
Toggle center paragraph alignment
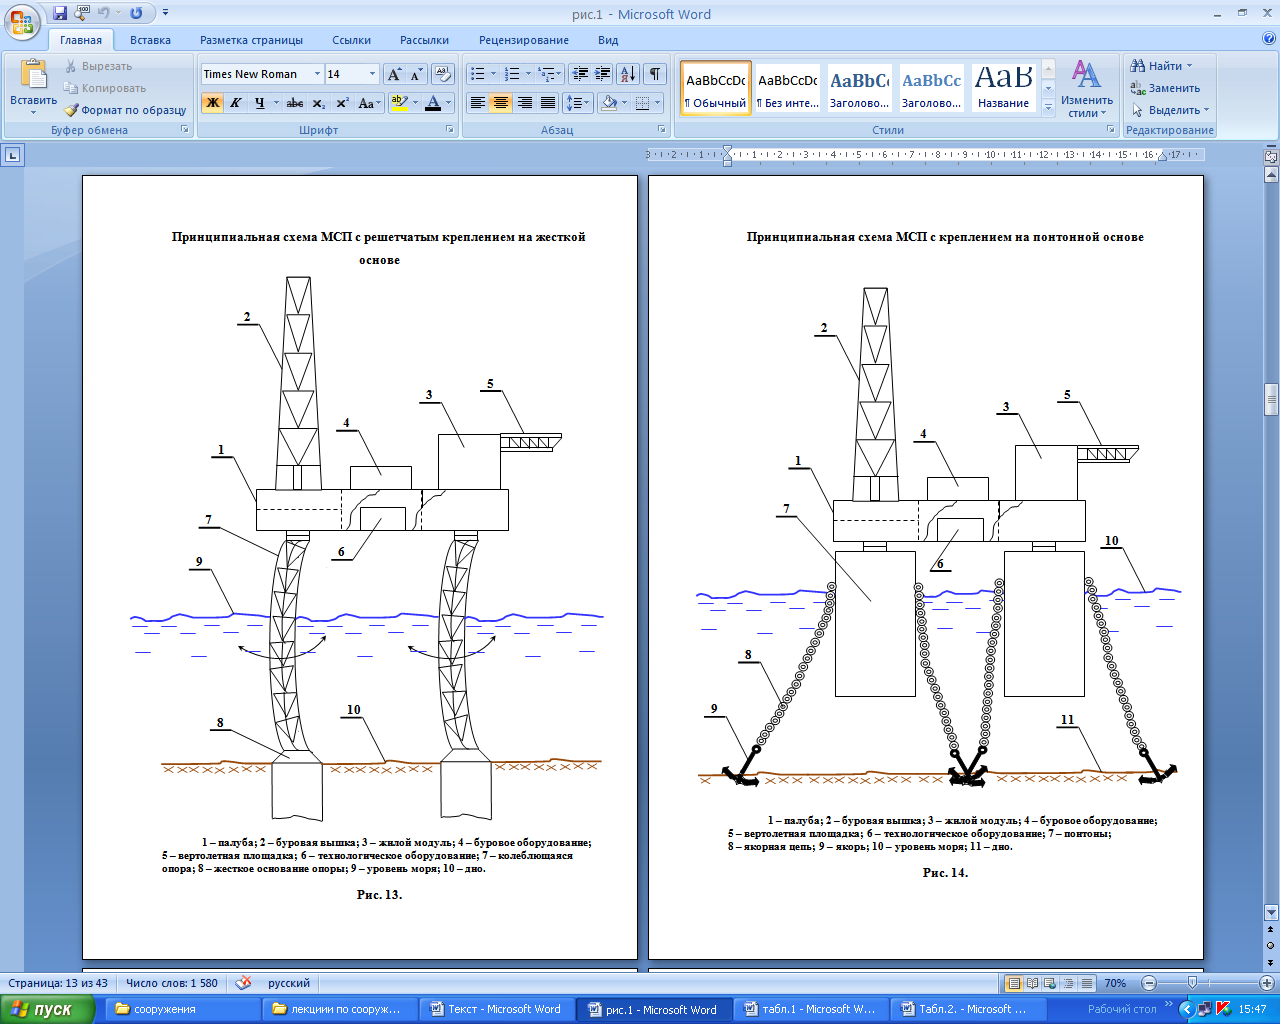point(501,103)
